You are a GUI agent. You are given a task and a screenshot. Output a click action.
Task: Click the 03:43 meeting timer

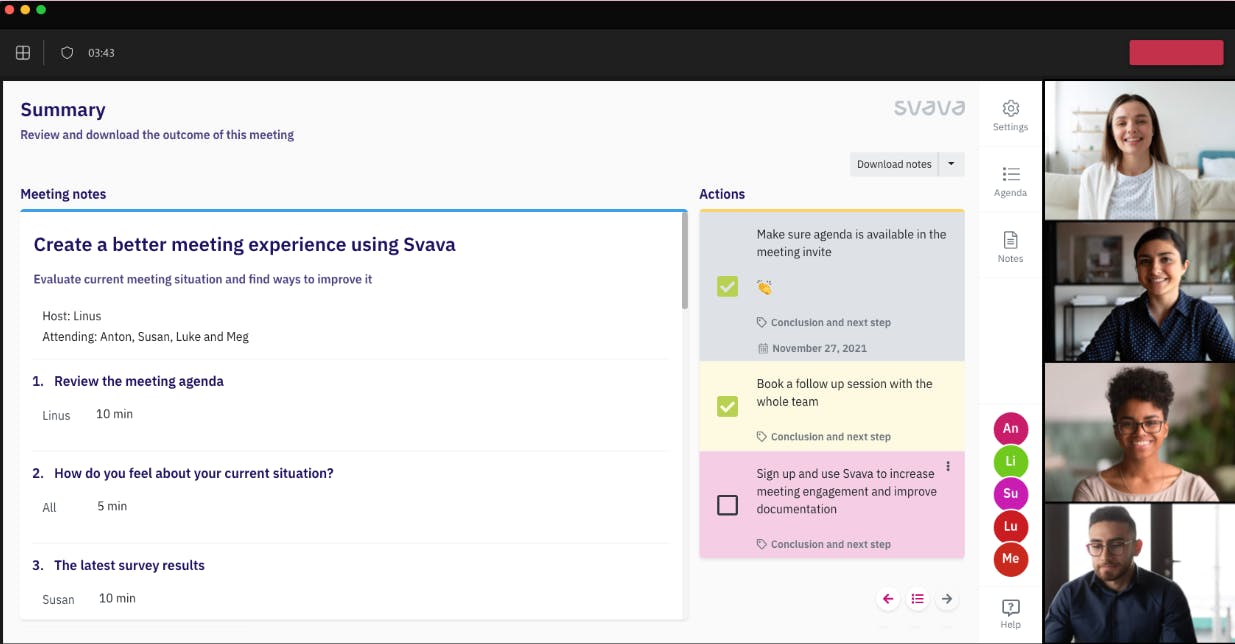coord(101,53)
